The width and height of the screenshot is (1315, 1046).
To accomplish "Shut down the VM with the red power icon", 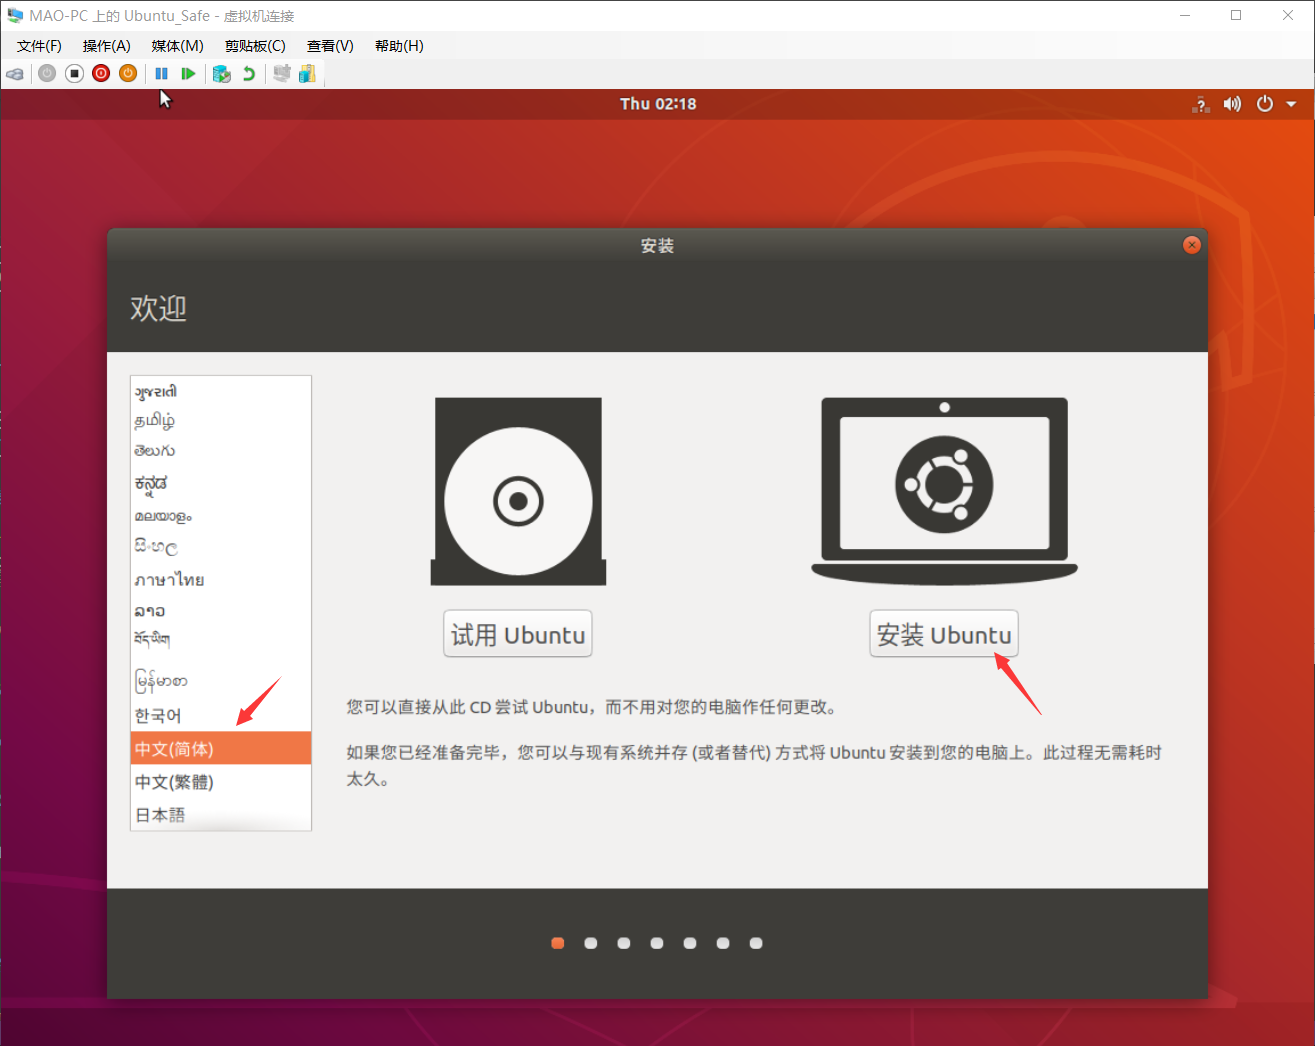I will pyautogui.click(x=101, y=73).
